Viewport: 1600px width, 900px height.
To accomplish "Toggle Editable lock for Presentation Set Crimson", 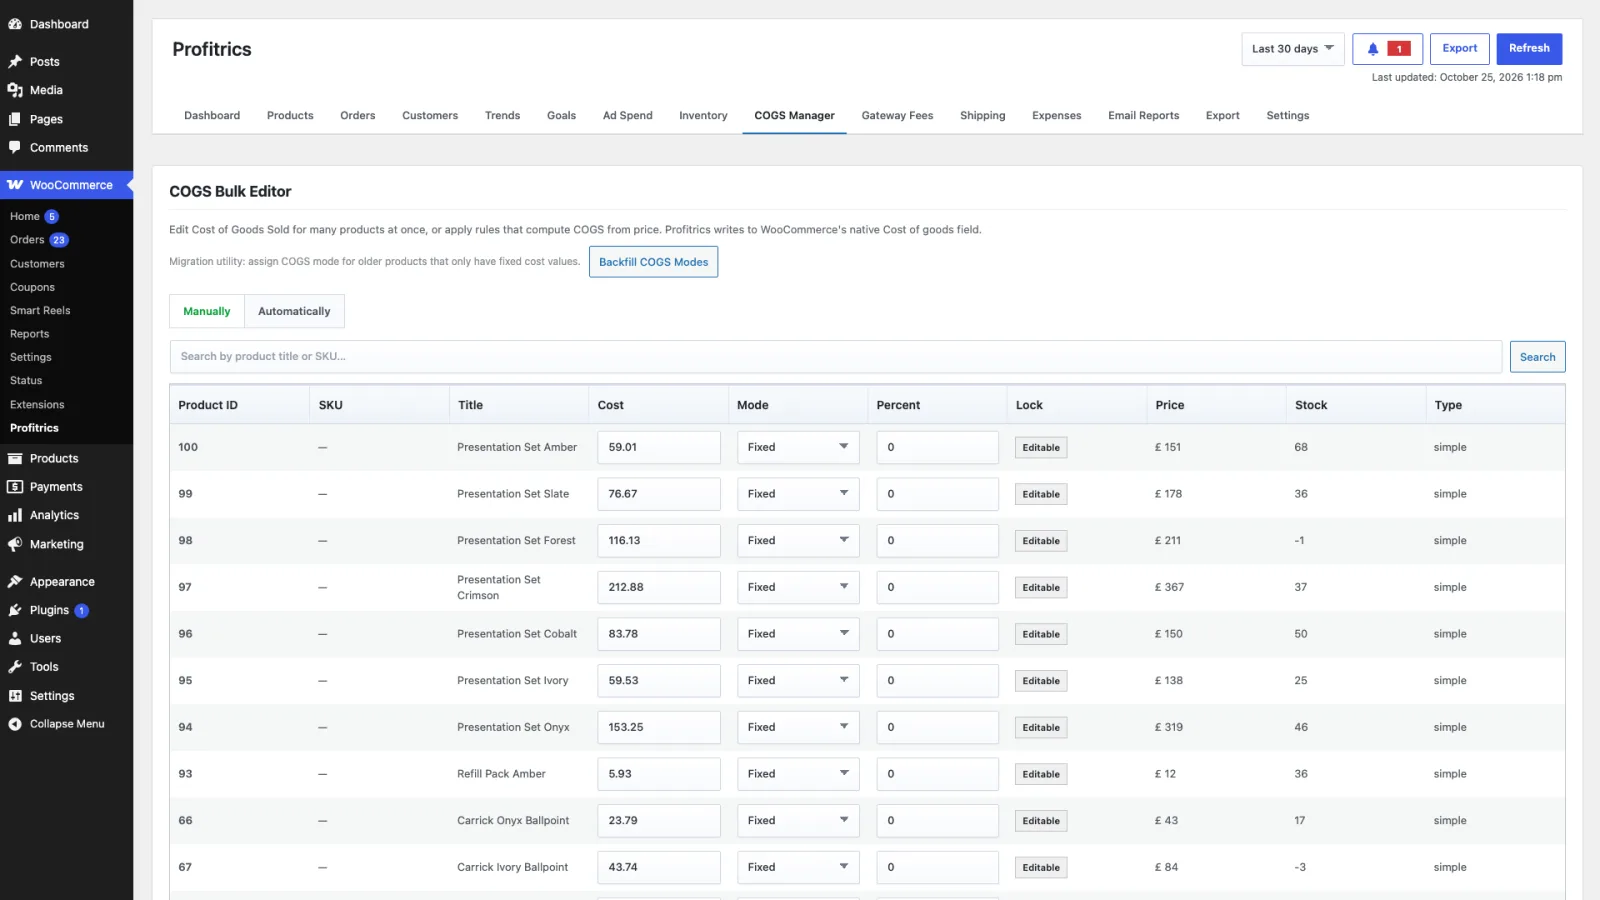I will click(1041, 588).
